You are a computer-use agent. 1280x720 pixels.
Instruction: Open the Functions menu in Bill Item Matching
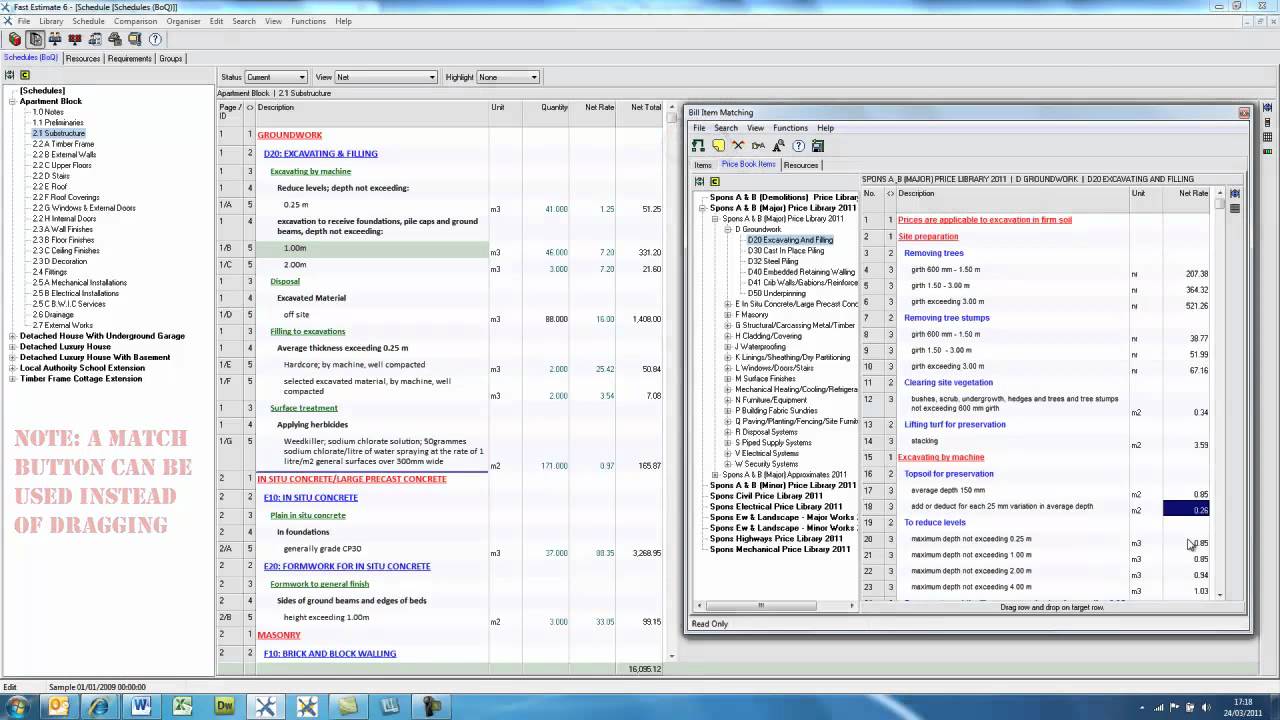790,128
